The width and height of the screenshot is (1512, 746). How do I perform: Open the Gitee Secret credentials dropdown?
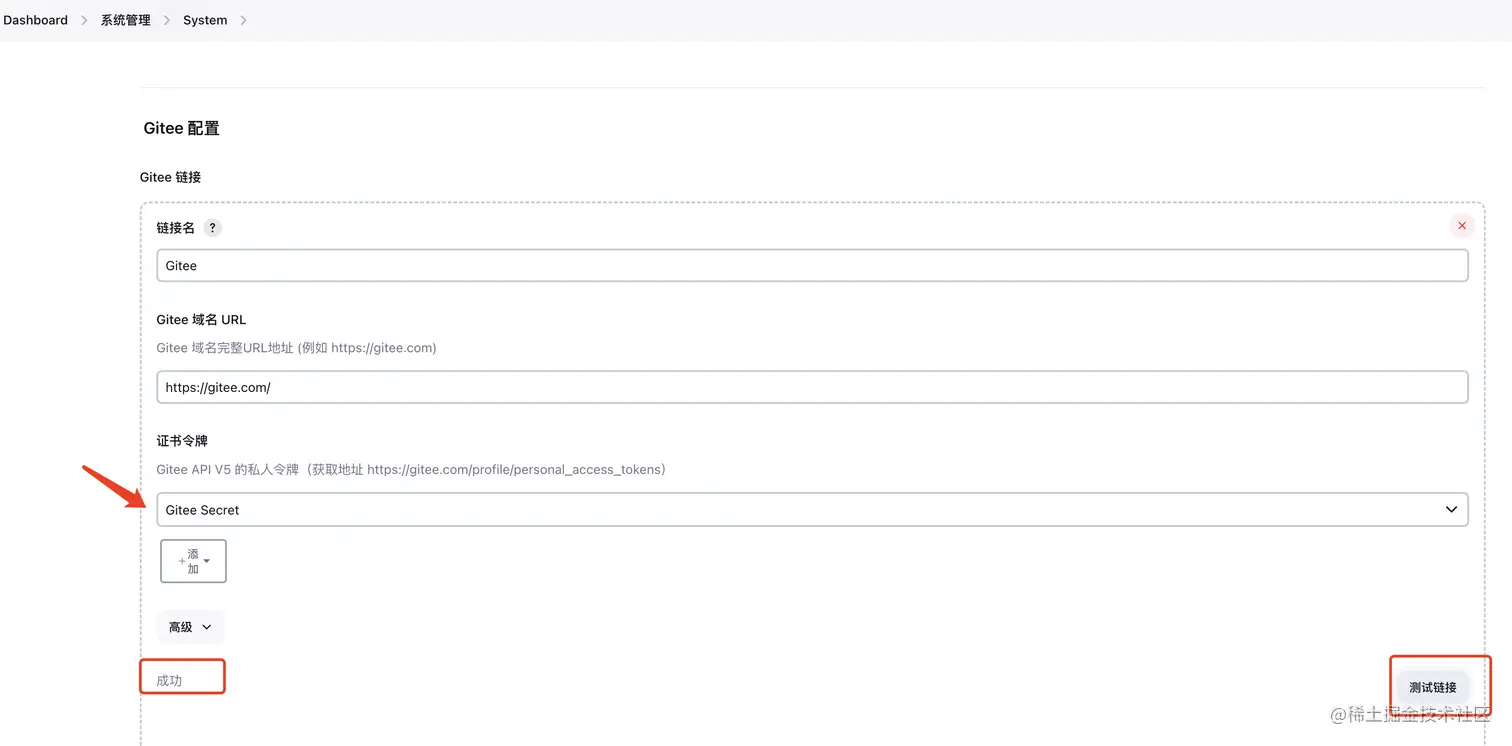coord(812,510)
